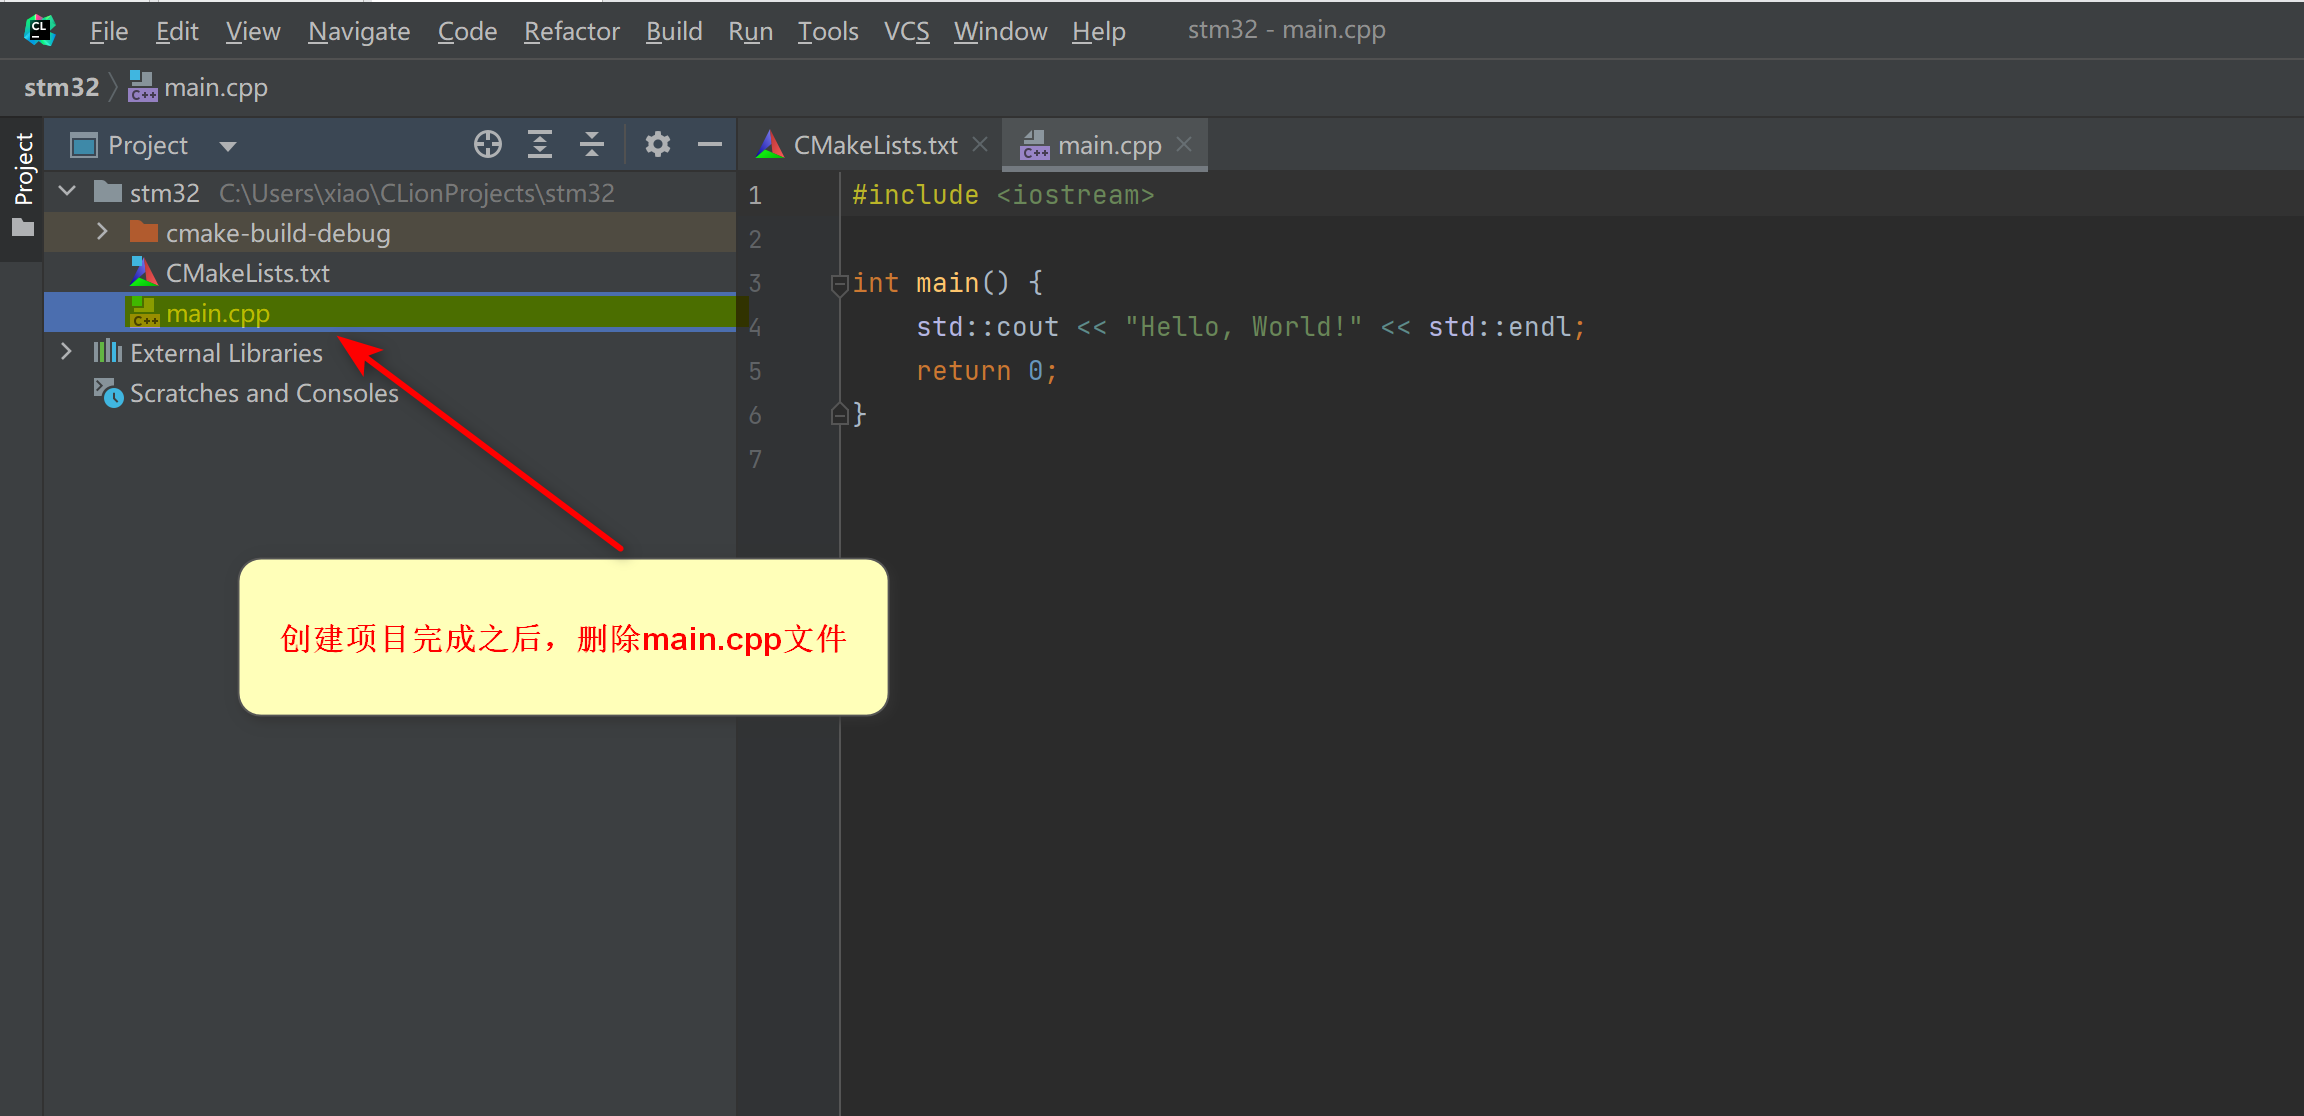Open the File menu
The width and height of the screenshot is (2304, 1116).
[x=109, y=31]
